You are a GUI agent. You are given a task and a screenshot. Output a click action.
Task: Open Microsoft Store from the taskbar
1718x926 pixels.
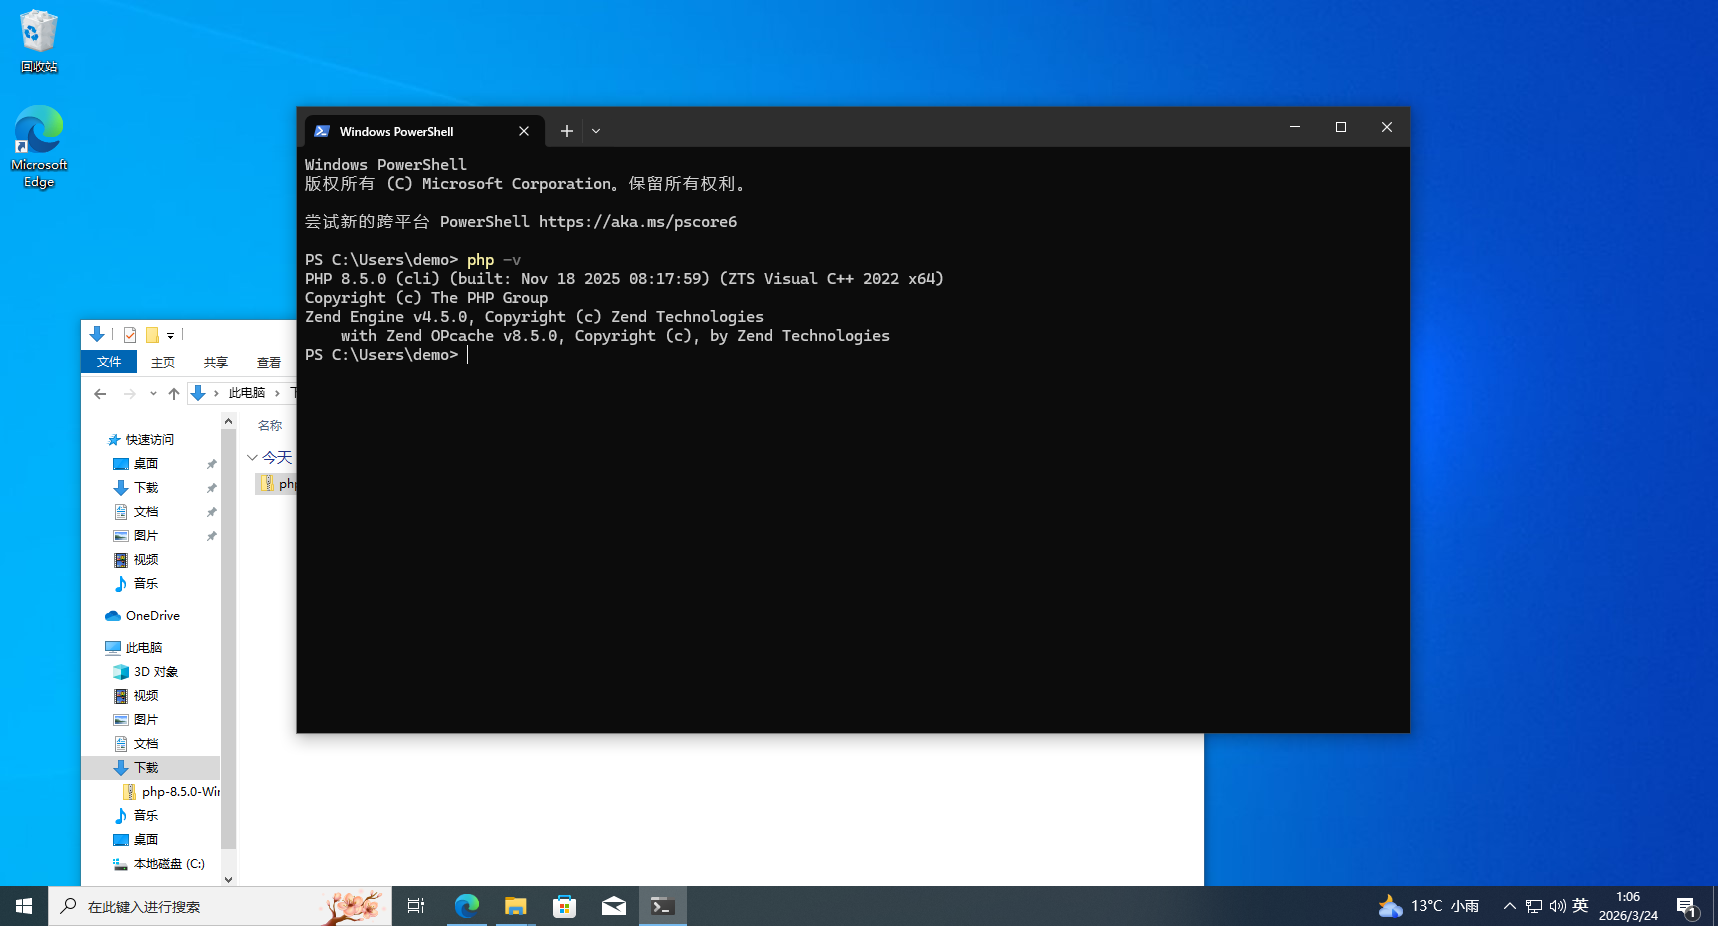point(565,906)
